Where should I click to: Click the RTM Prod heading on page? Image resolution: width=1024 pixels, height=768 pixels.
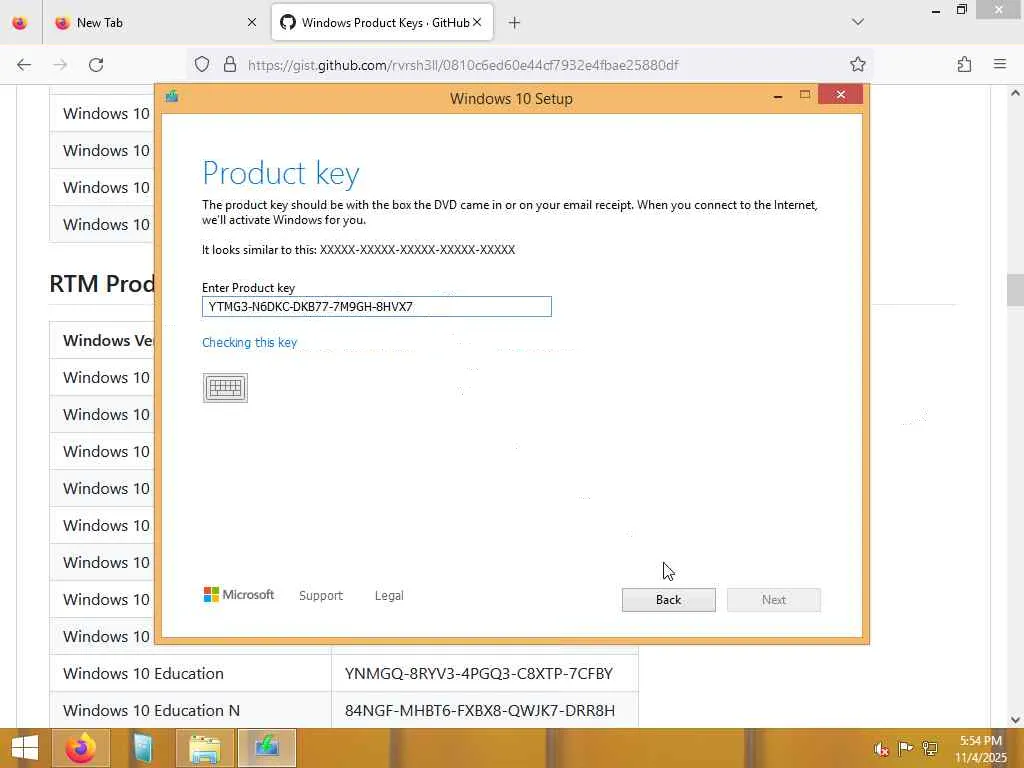pos(102,283)
